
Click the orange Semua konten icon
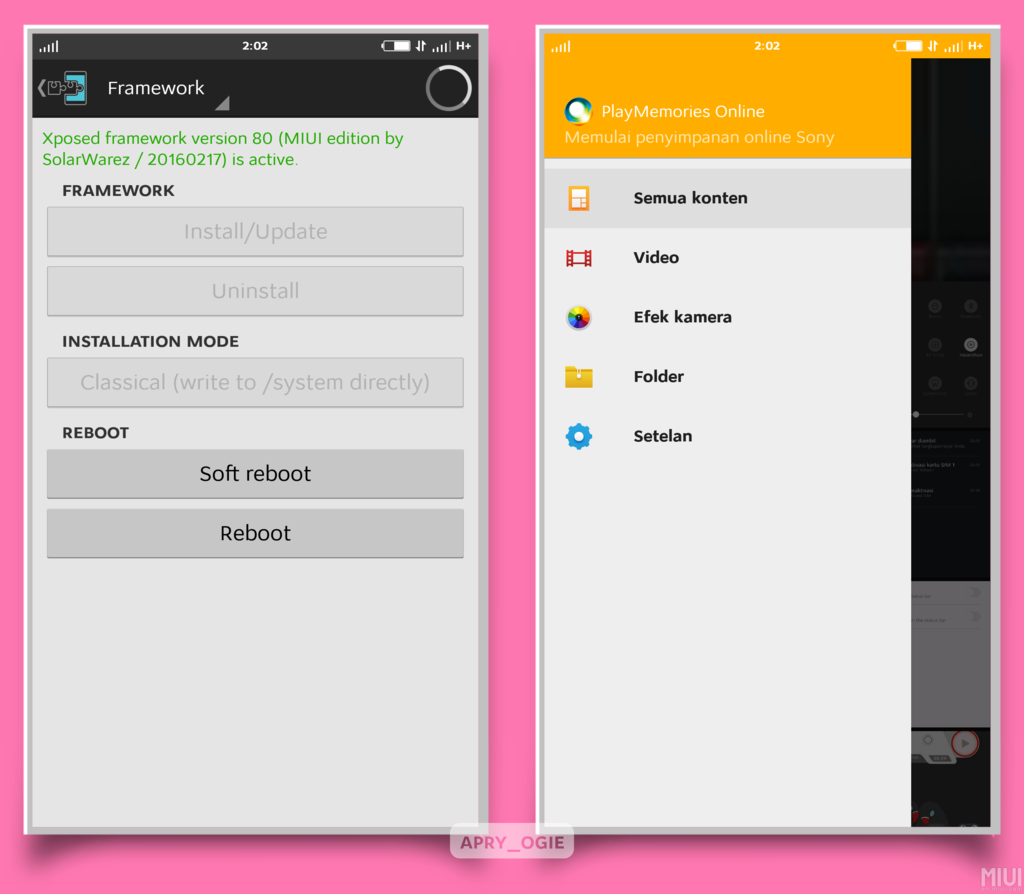pyautogui.click(x=579, y=198)
